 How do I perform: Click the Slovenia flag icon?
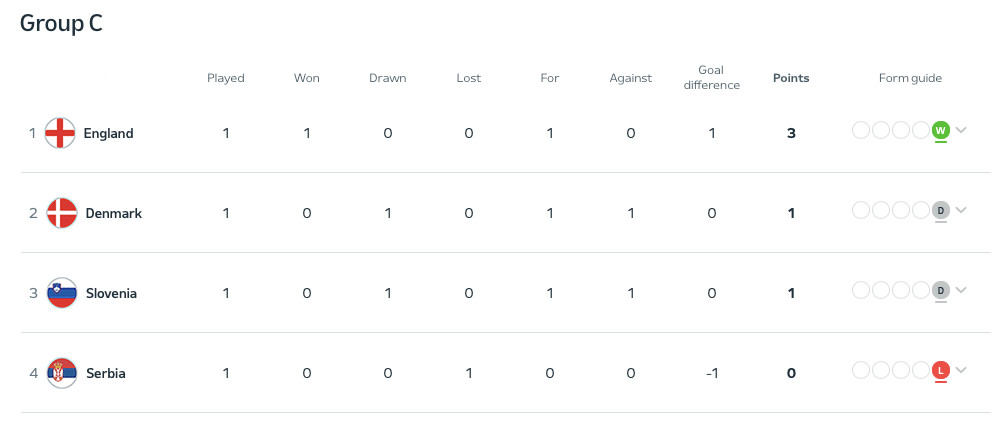(x=62, y=293)
